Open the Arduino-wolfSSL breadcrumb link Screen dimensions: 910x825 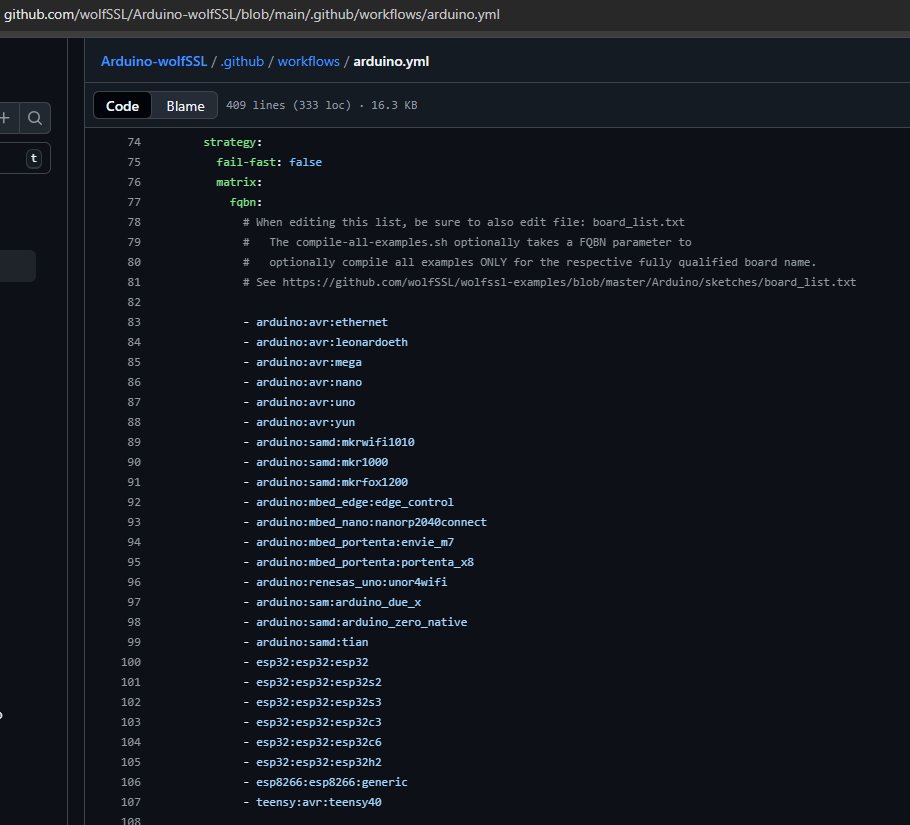point(154,61)
